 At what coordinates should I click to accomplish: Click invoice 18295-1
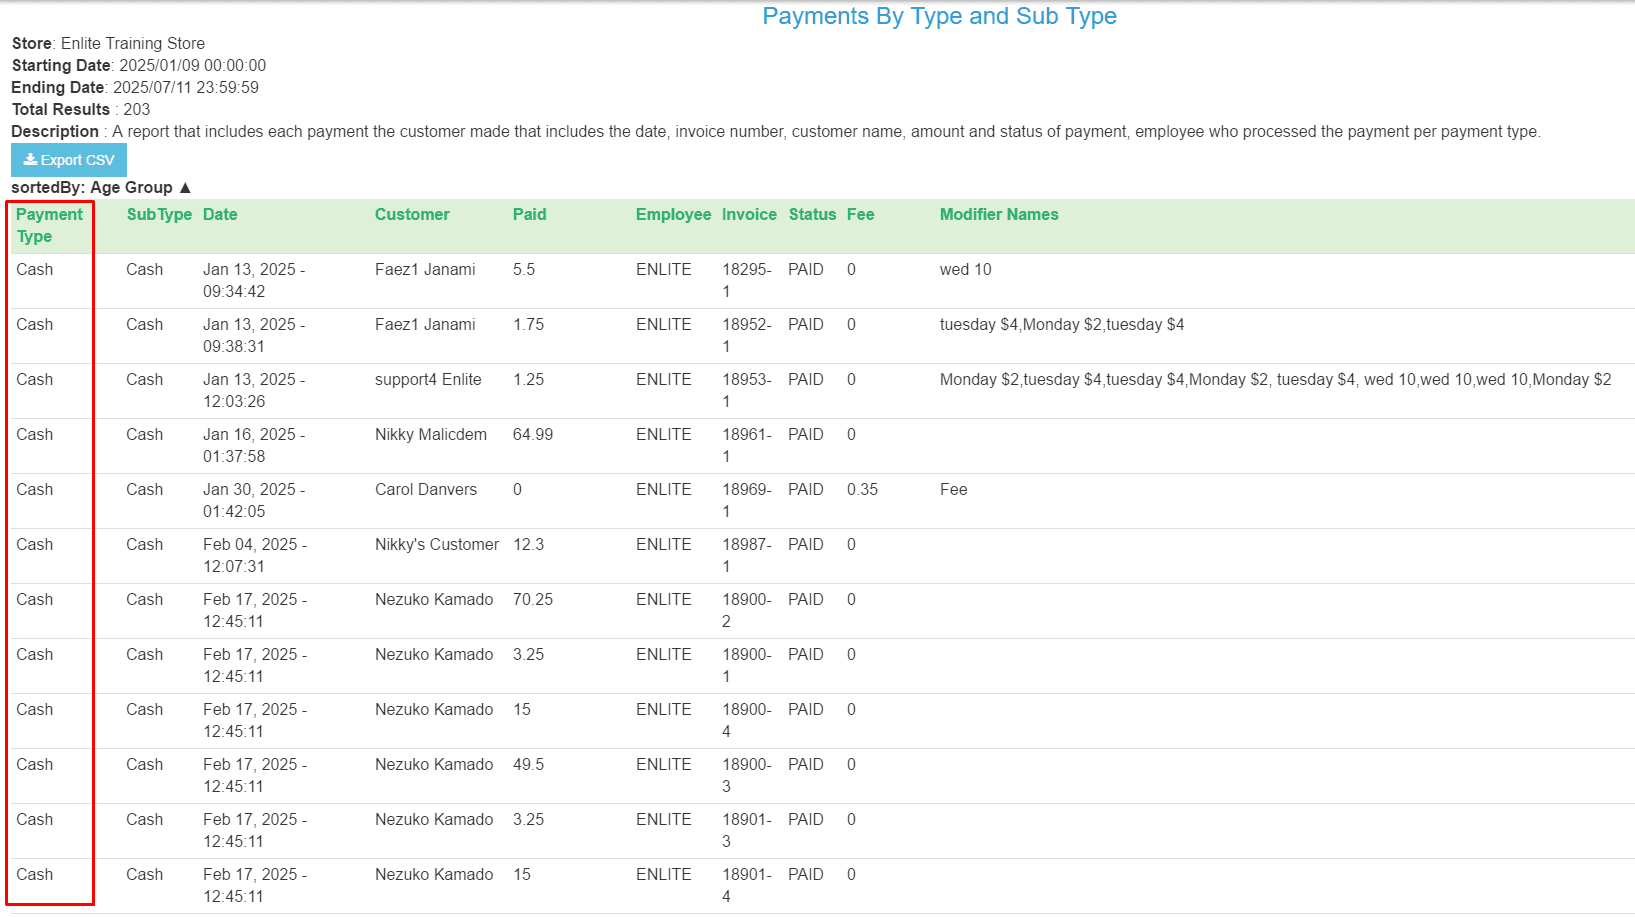[747, 281]
